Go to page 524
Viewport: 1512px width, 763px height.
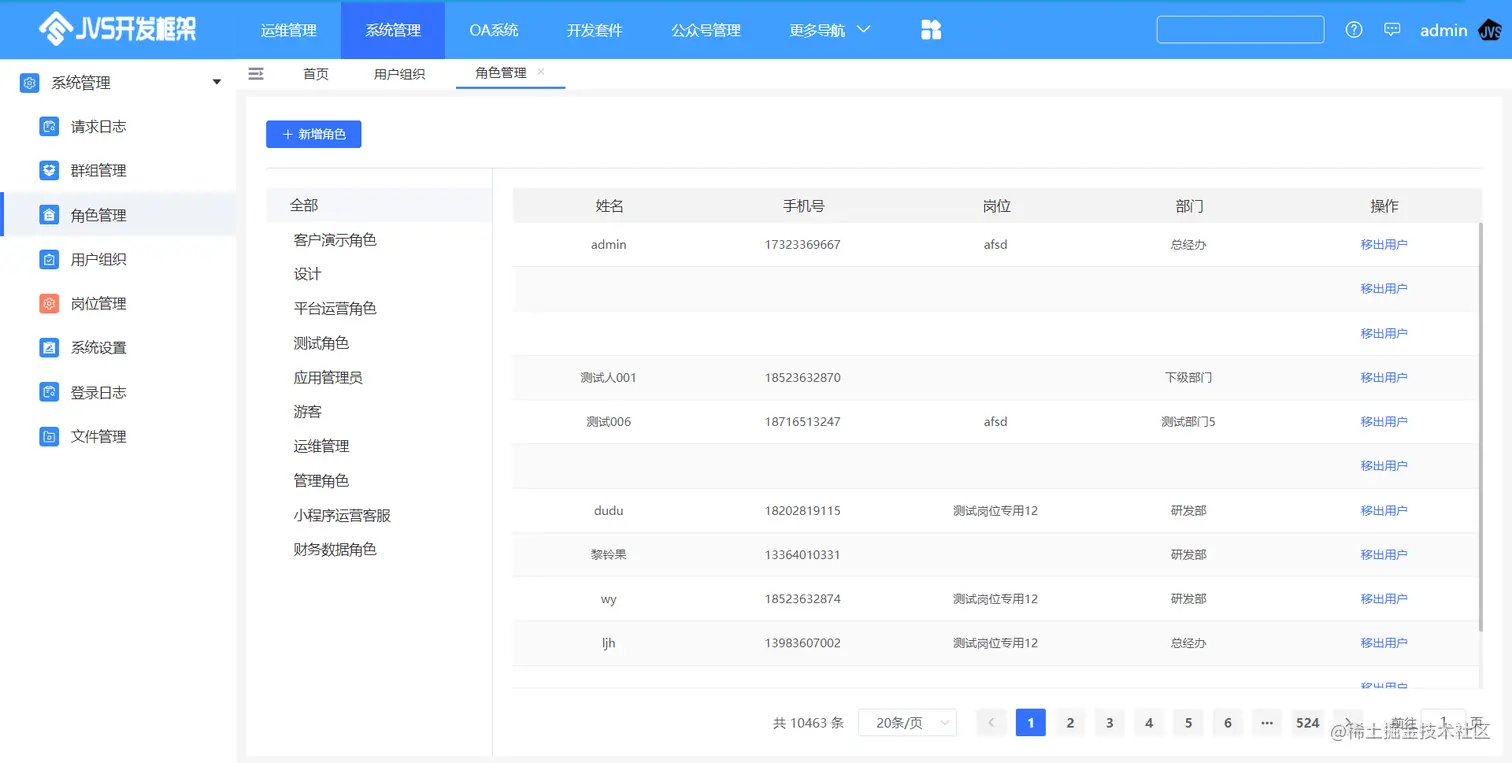[1308, 723]
